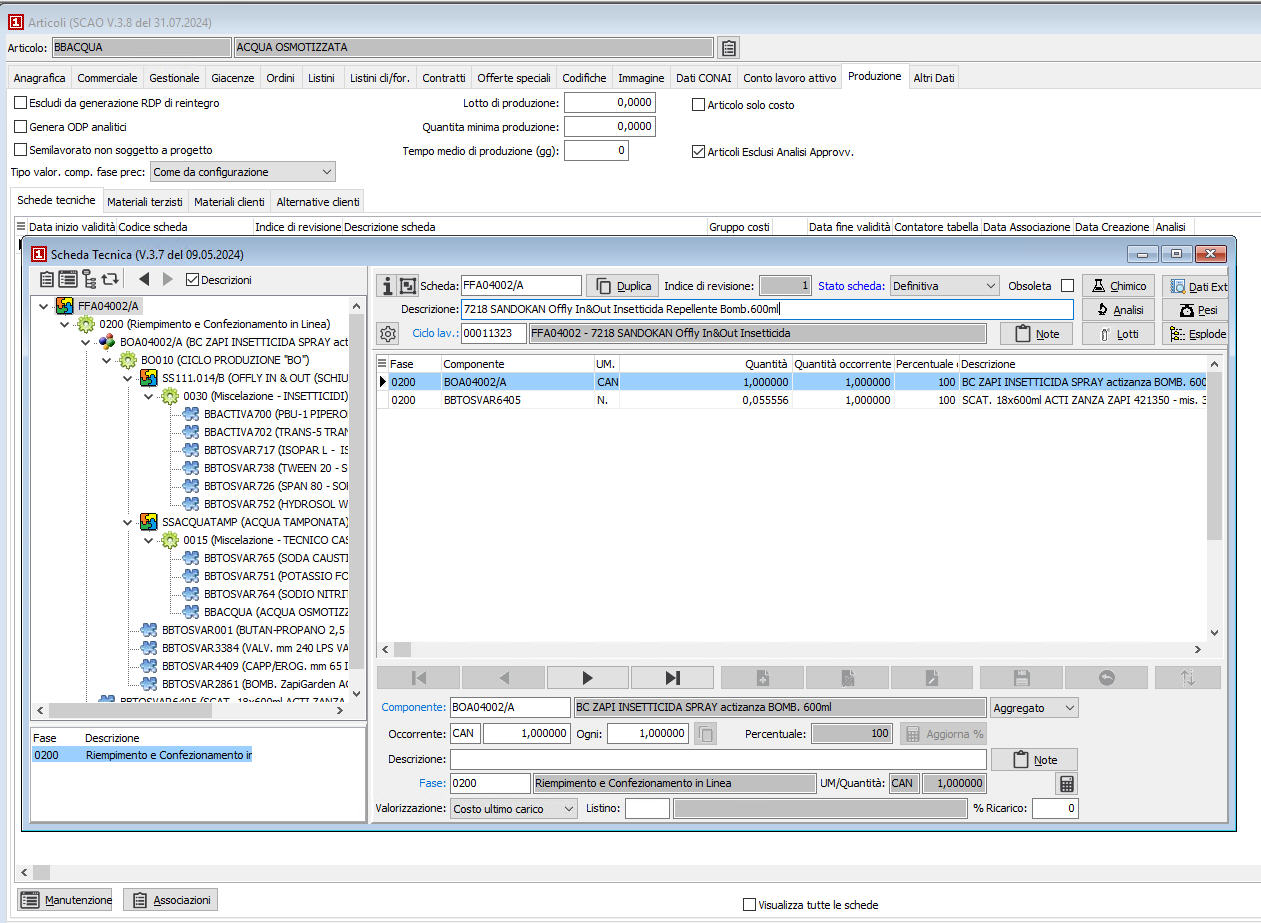Uncheck Articoli Esclusi Analisi Approvv.

click(x=699, y=153)
